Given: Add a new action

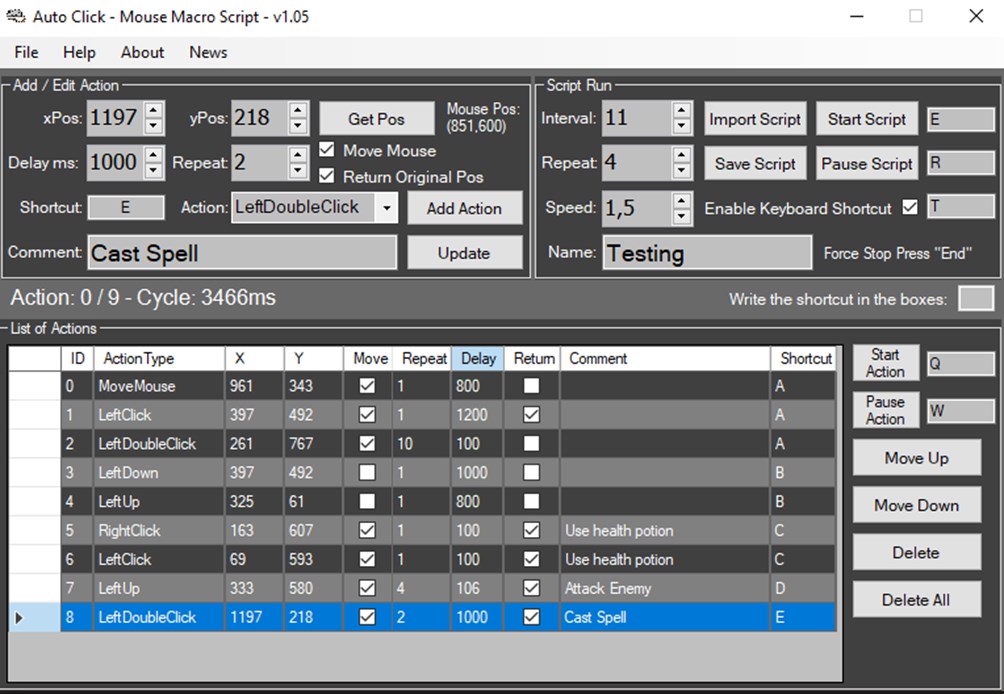Looking at the screenshot, I should click(465, 208).
